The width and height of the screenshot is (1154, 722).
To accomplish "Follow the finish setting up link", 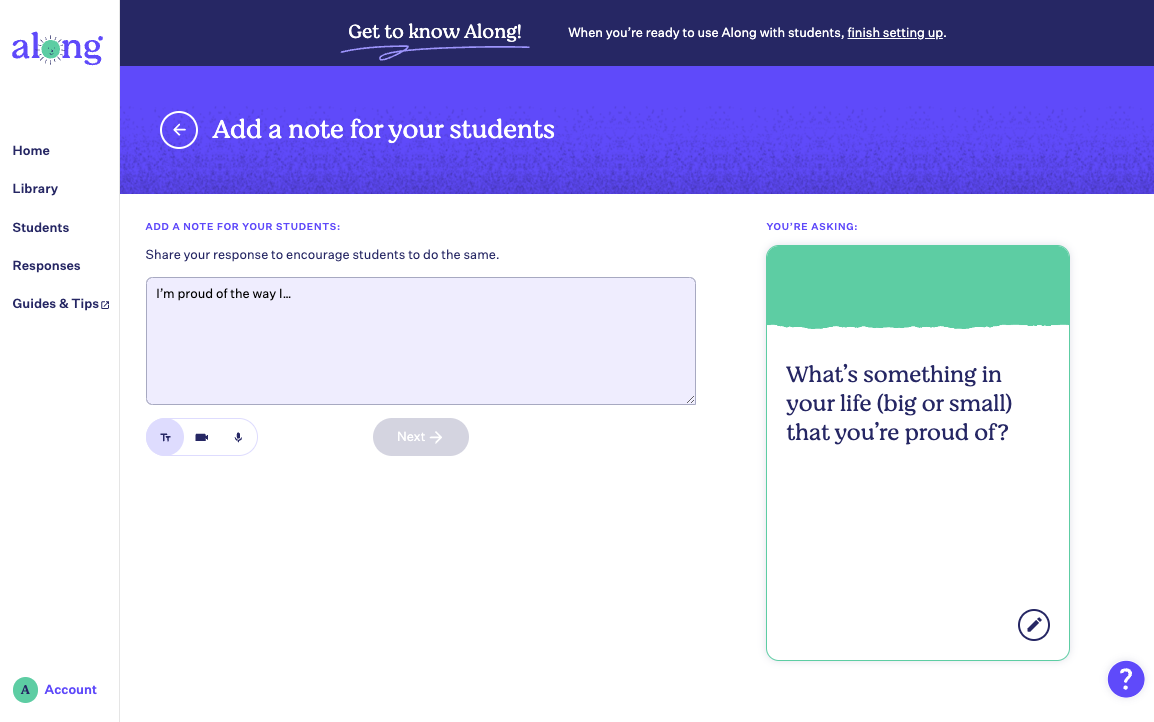I will pyautogui.click(x=895, y=32).
